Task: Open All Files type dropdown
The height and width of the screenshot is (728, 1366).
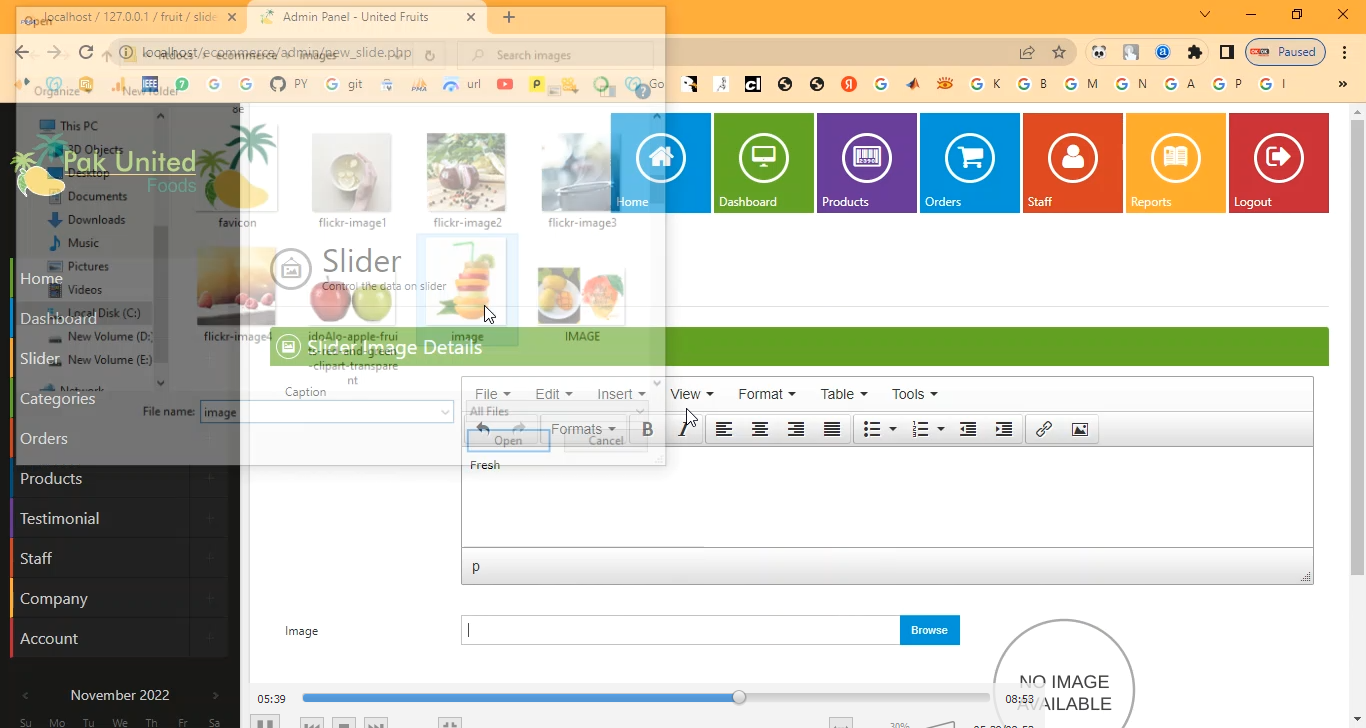Action: click(x=557, y=411)
